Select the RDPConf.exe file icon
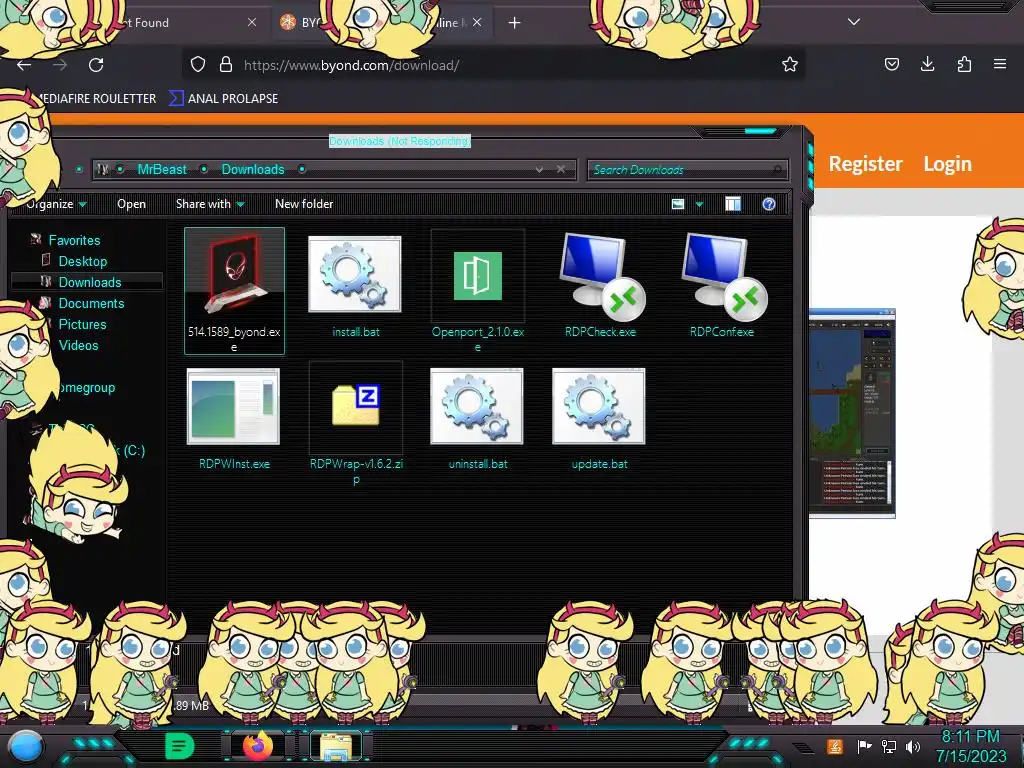The image size is (1024, 768). [x=722, y=278]
